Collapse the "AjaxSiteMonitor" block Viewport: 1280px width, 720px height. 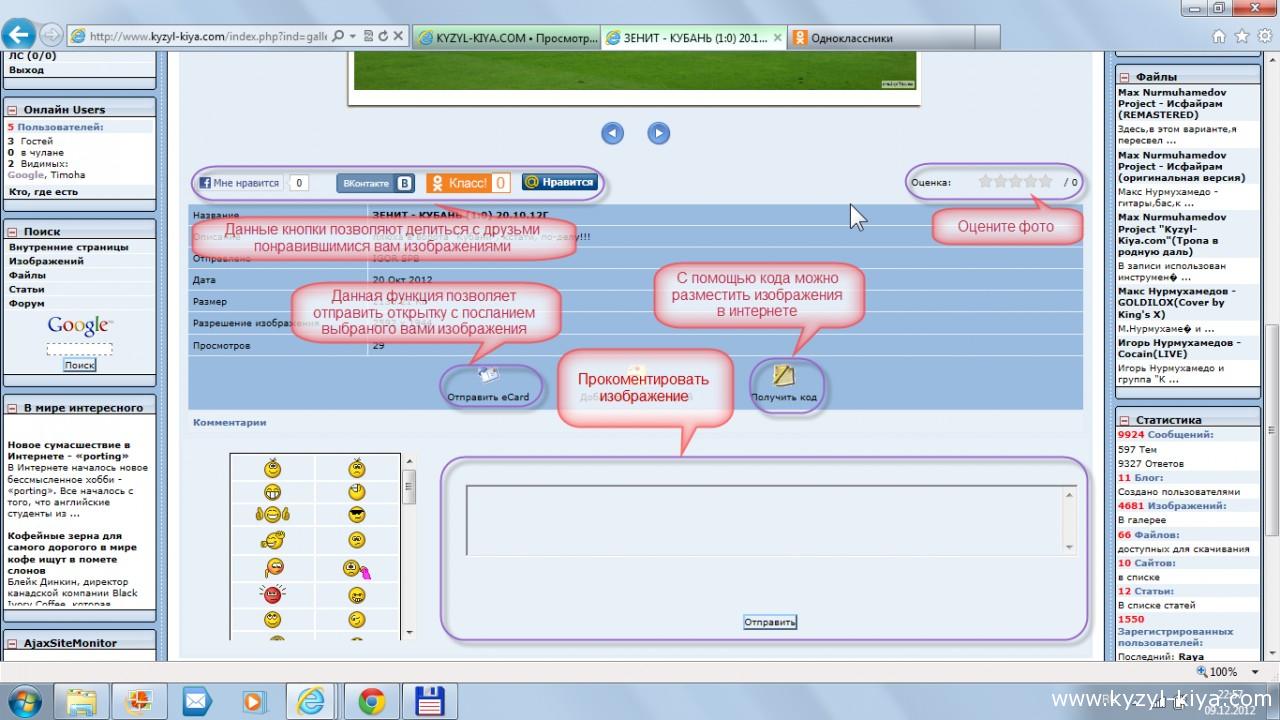[13, 644]
